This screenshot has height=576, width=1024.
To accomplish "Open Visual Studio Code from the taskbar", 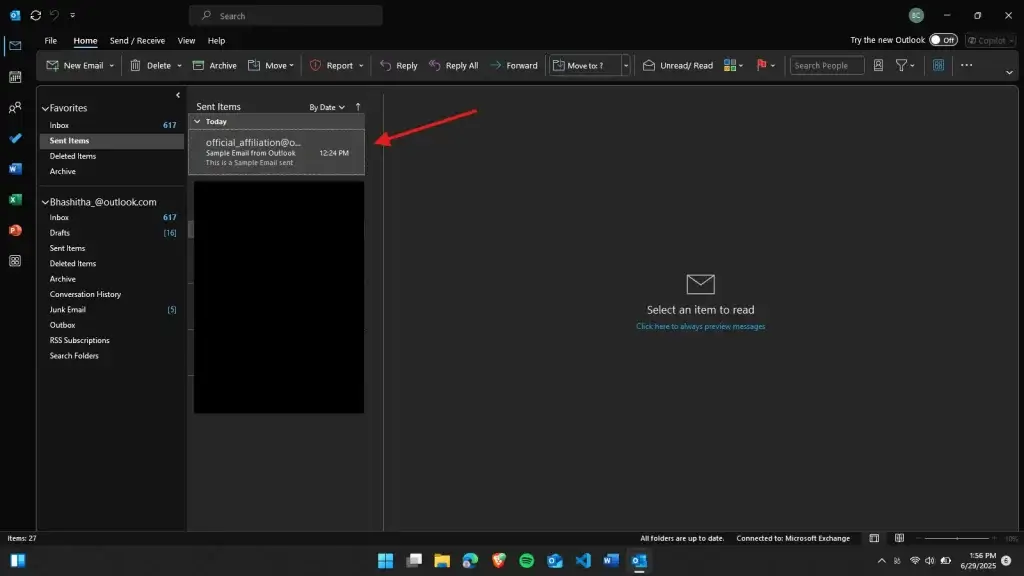I will point(583,560).
